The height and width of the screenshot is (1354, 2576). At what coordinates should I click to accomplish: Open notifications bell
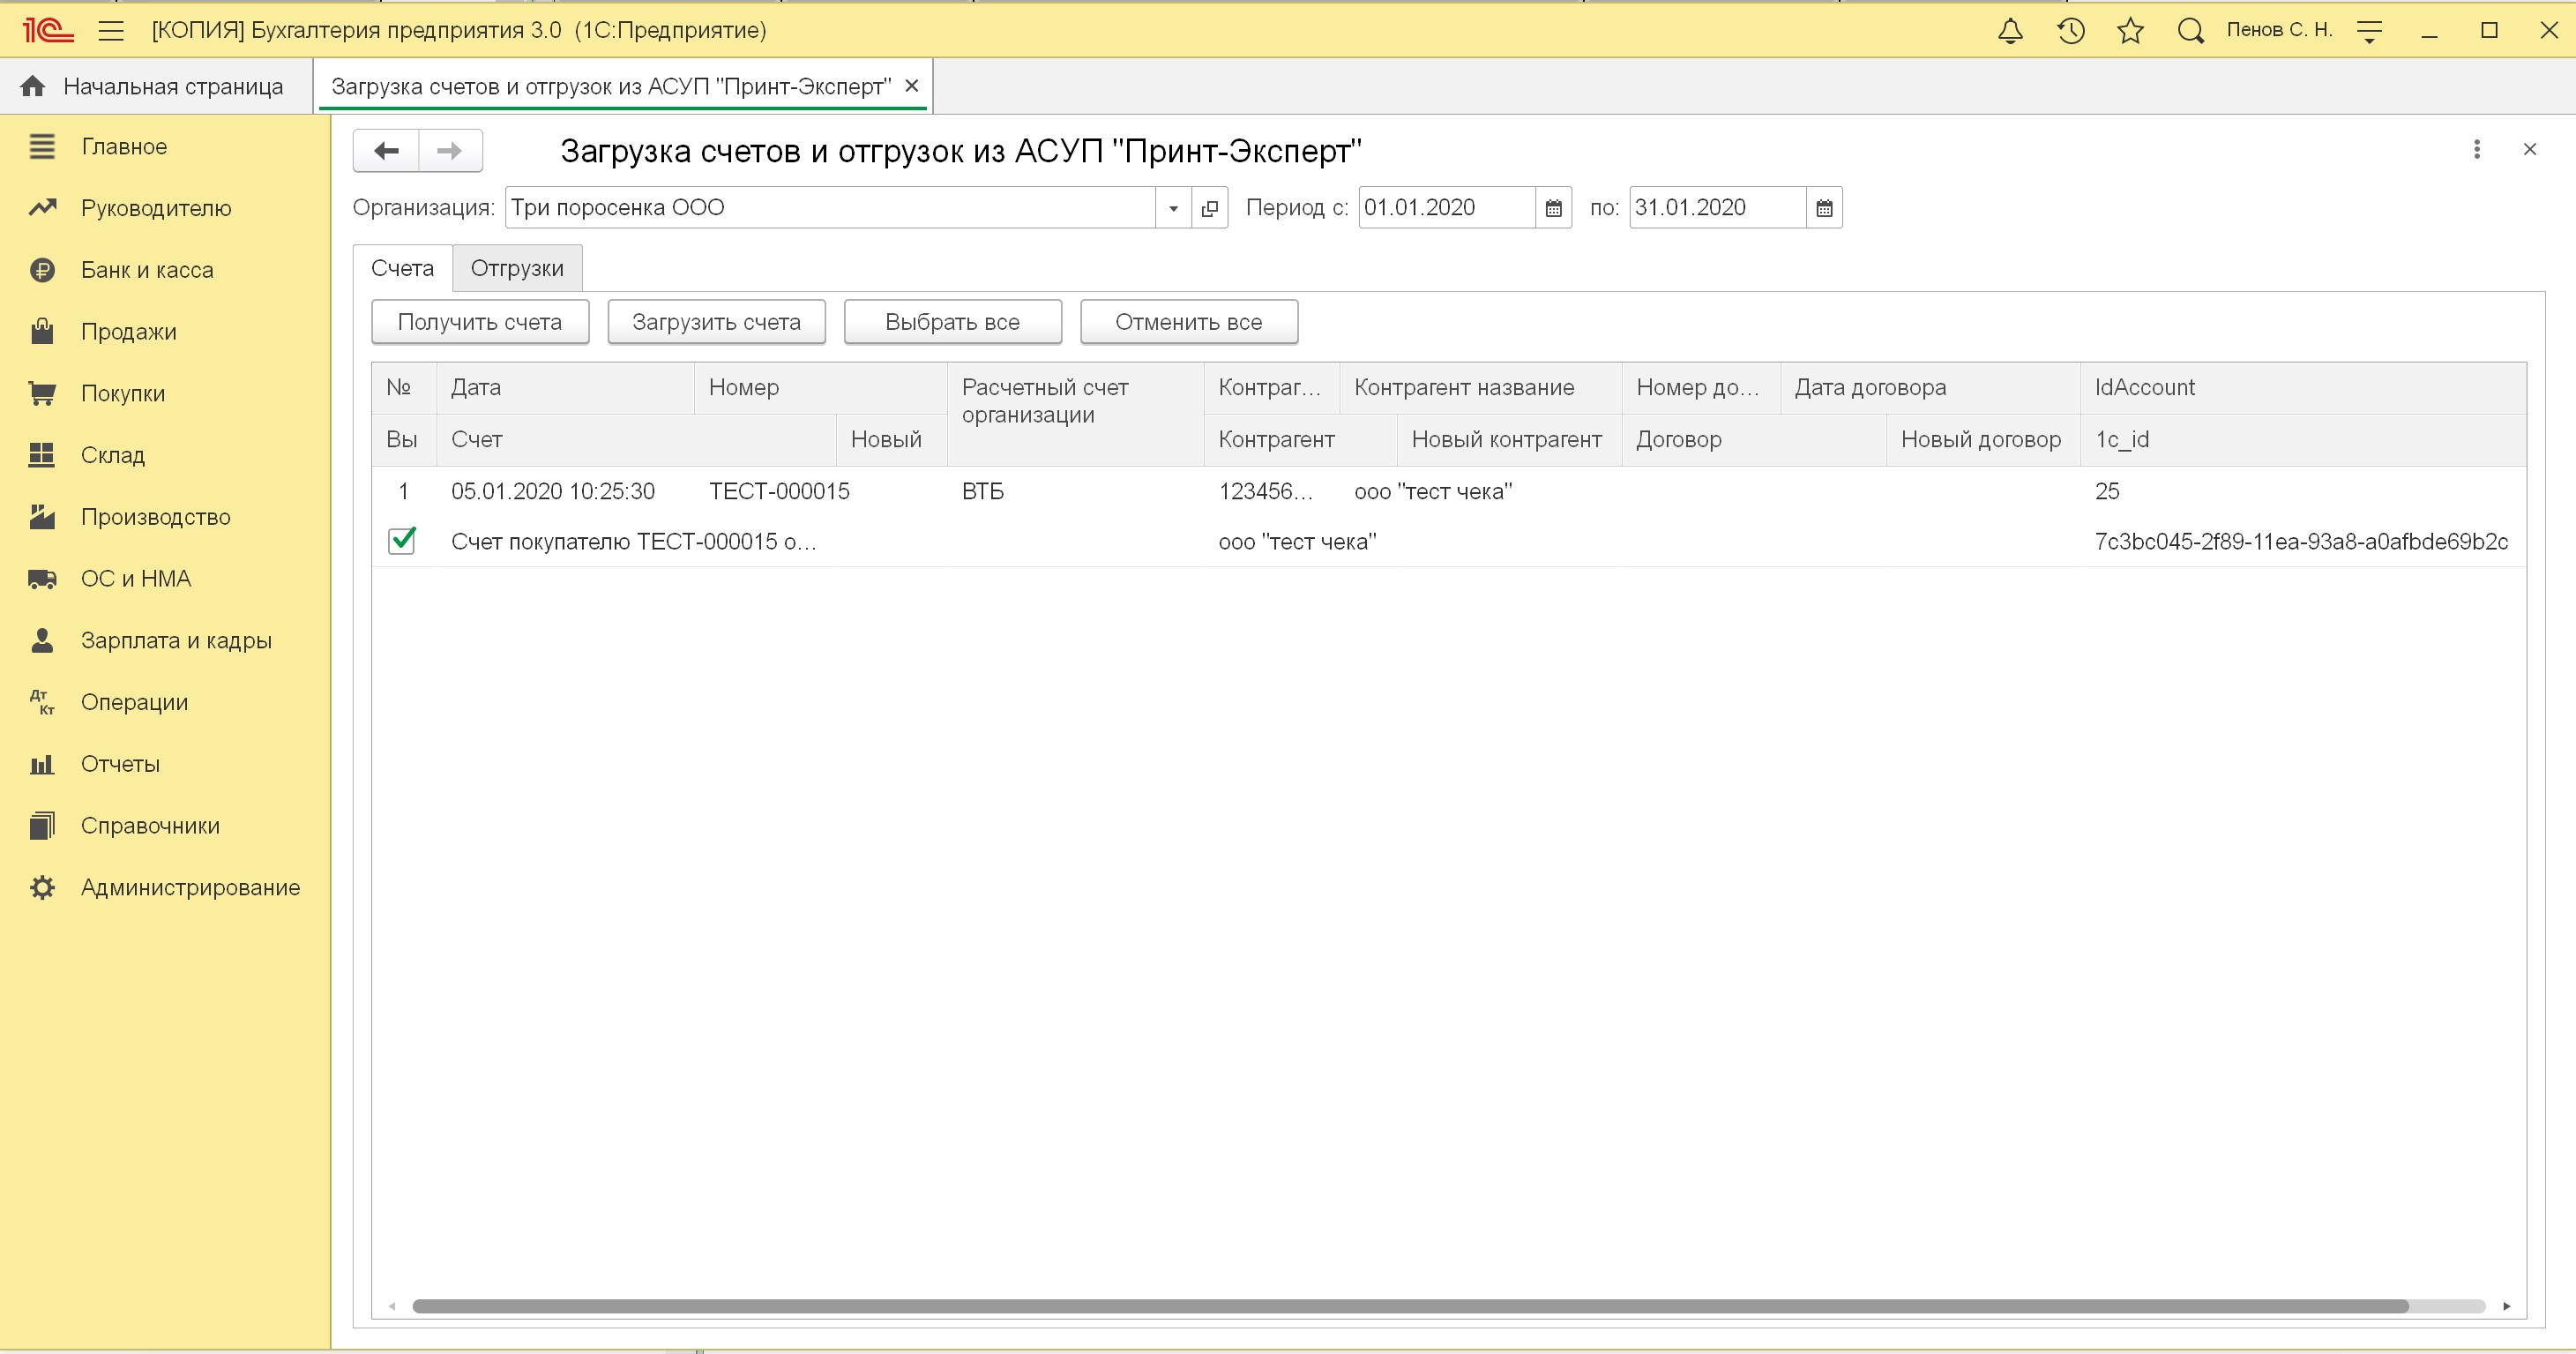tap(2010, 31)
